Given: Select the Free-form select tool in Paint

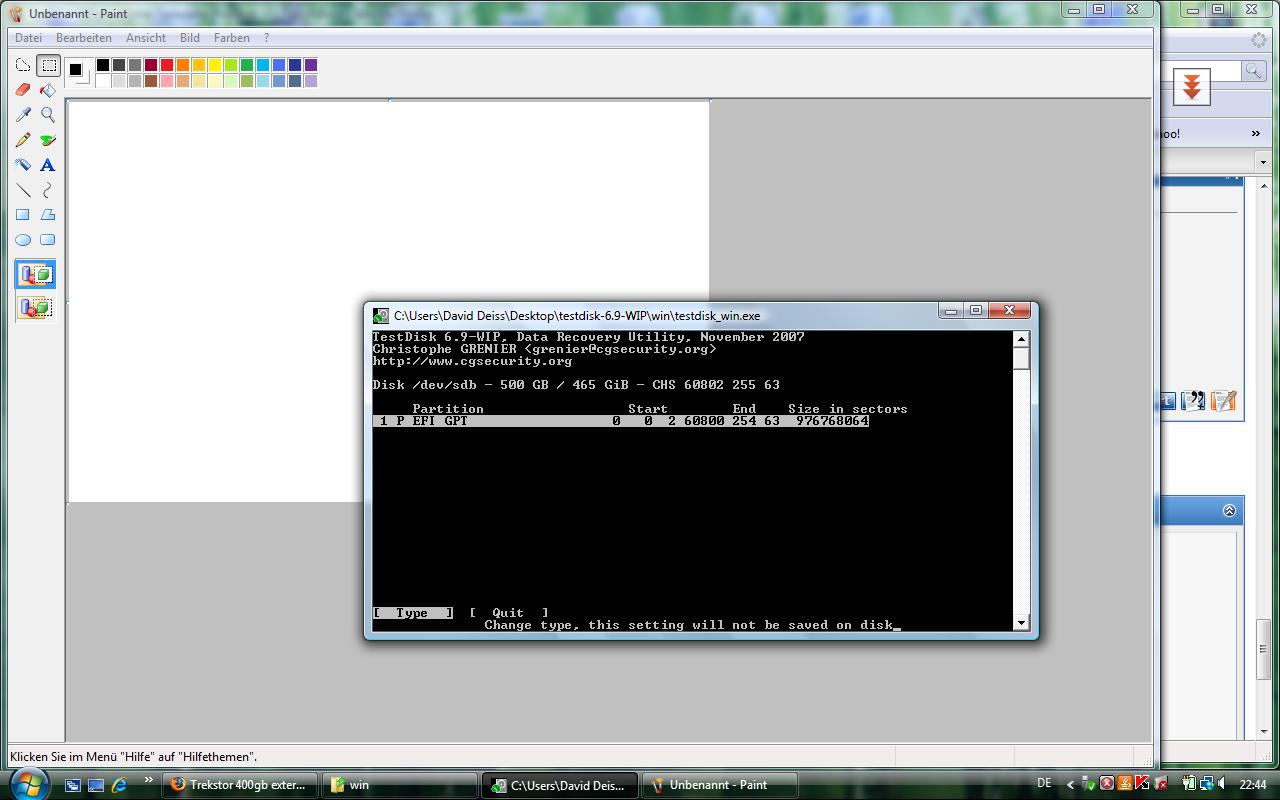Looking at the screenshot, I should pyautogui.click(x=23, y=66).
